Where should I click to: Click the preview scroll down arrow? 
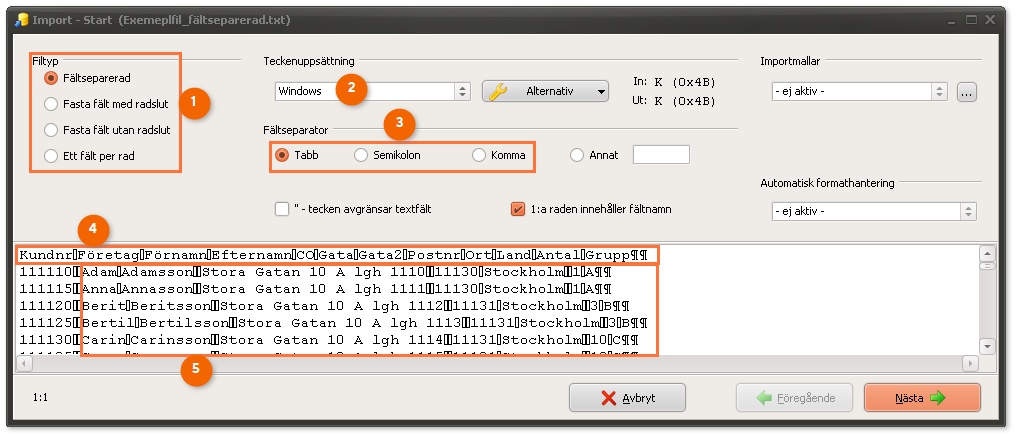[987, 347]
